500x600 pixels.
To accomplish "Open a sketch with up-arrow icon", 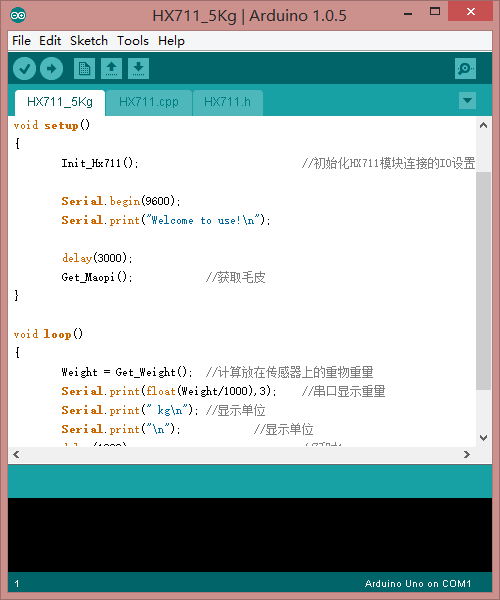I will click(x=111, y=68).
